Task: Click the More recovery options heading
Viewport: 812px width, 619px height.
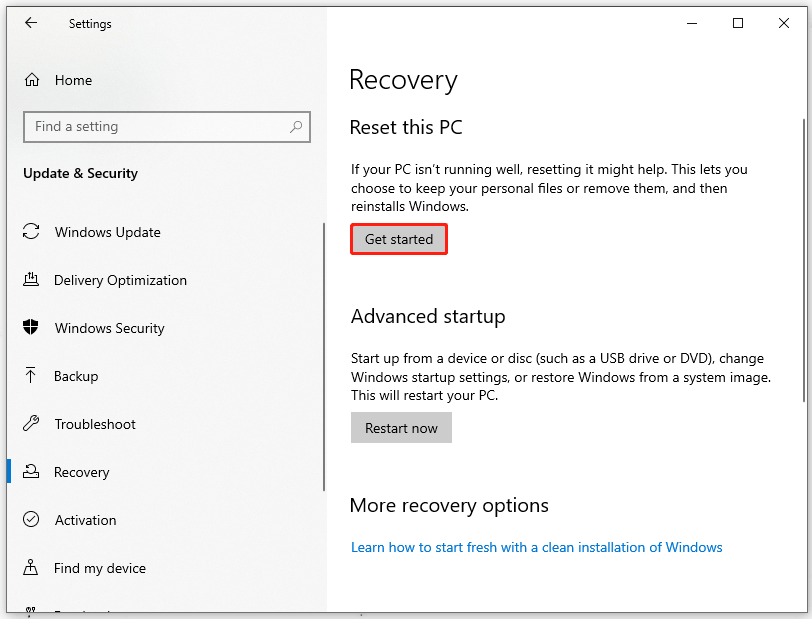Action: 449,506
